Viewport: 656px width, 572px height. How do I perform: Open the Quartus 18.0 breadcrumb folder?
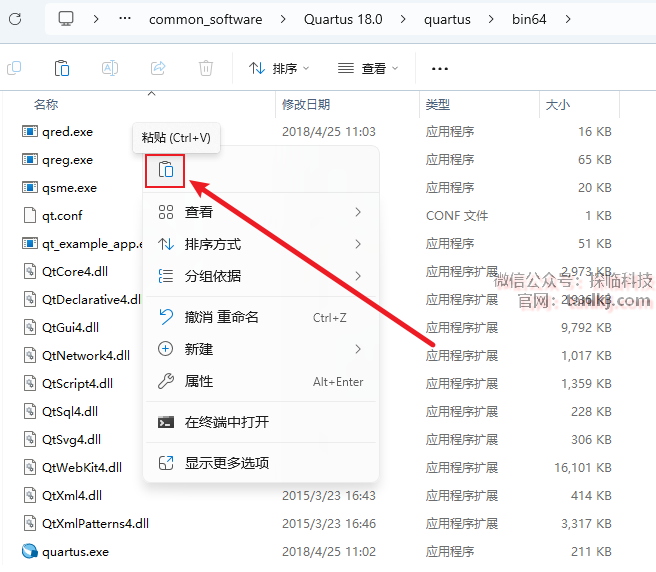point(343,19)
